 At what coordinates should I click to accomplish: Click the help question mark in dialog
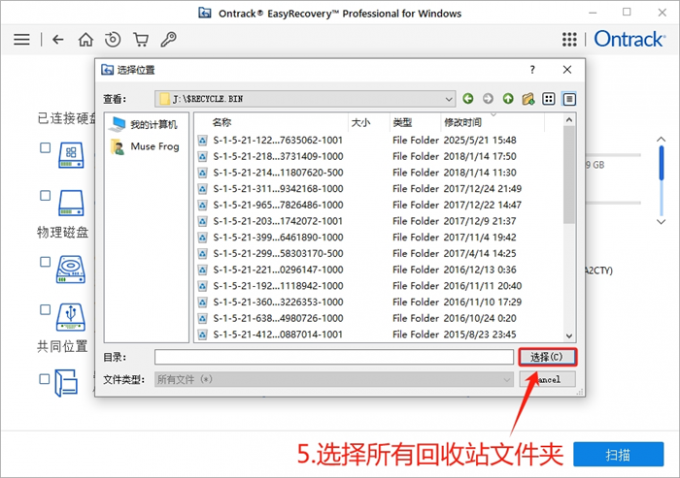click(532, 70)
